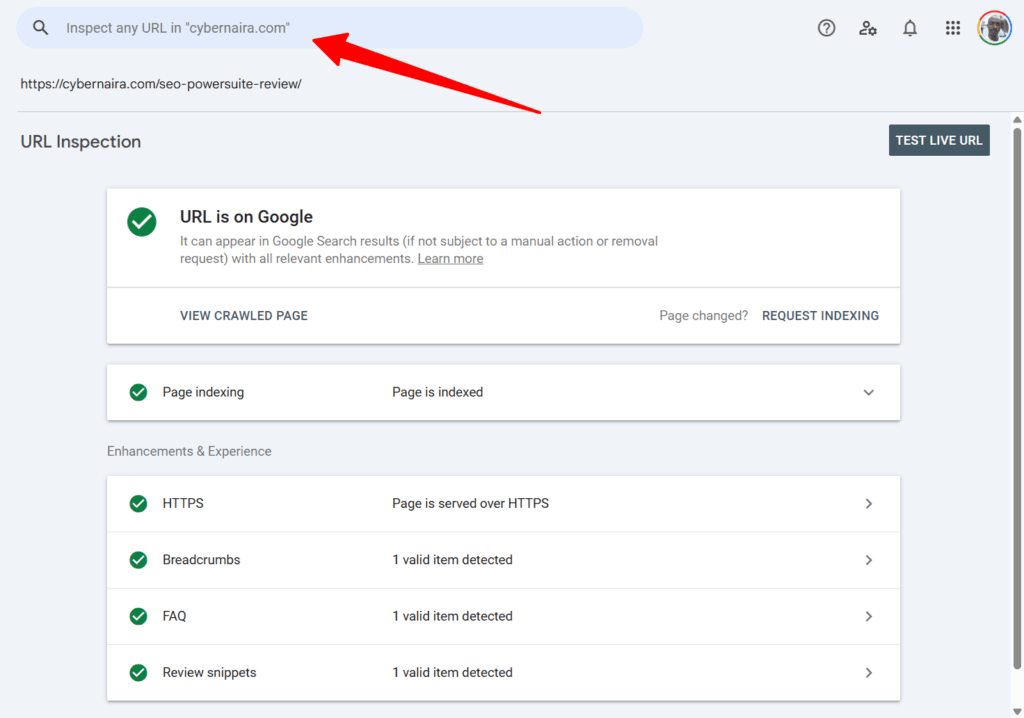This screenshot has width=1024, height=718.
Task: Click the vertical scrollbar thumb
Action: click(x=1017, y=399)
